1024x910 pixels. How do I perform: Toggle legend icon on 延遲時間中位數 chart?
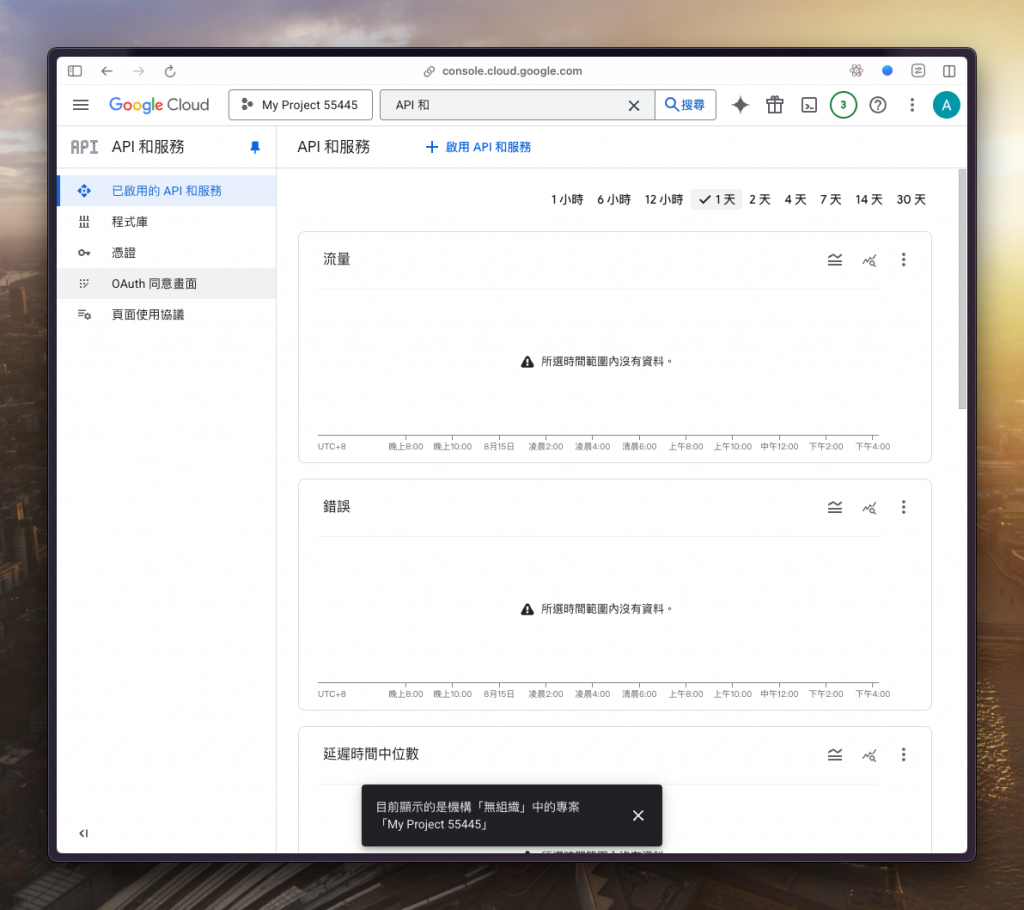click(x=835, y=755)
